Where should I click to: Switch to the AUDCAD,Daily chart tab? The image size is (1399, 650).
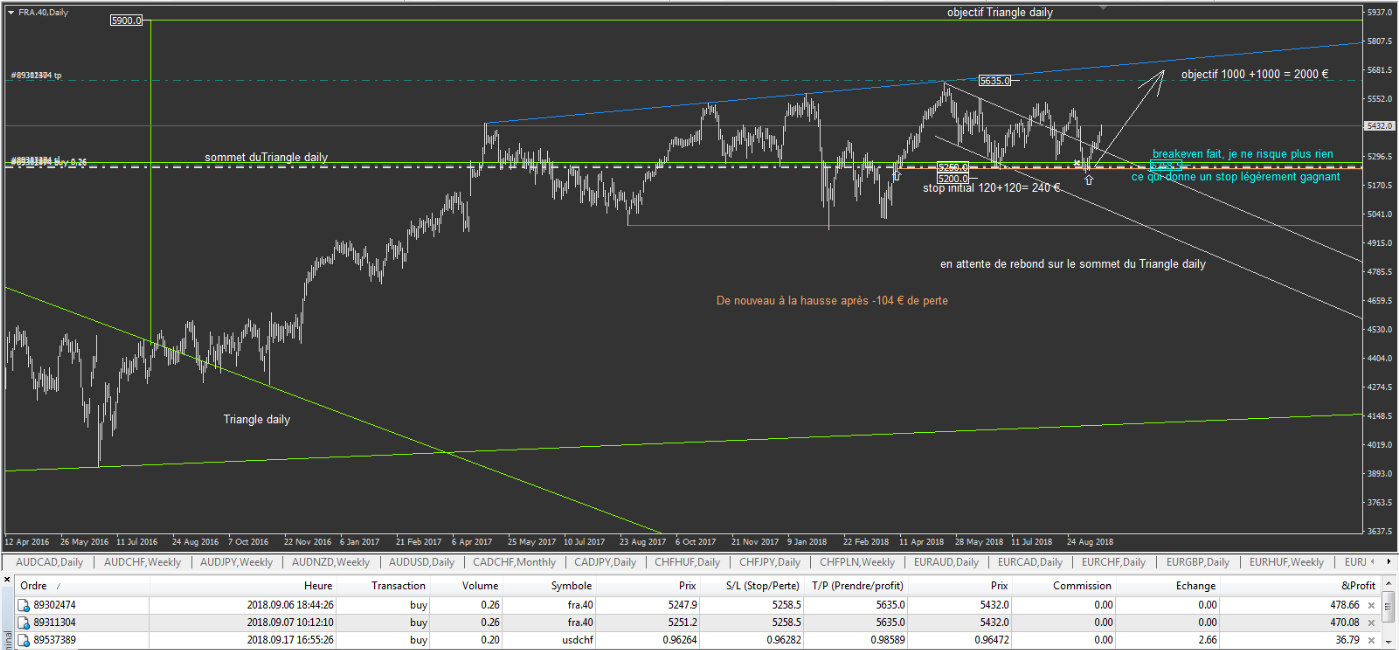tap(50, 562)
